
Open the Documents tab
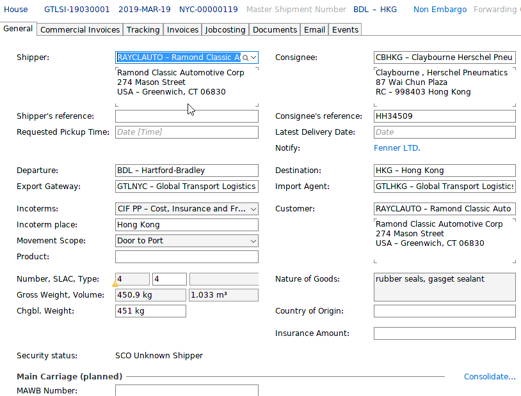coord(275,30)
